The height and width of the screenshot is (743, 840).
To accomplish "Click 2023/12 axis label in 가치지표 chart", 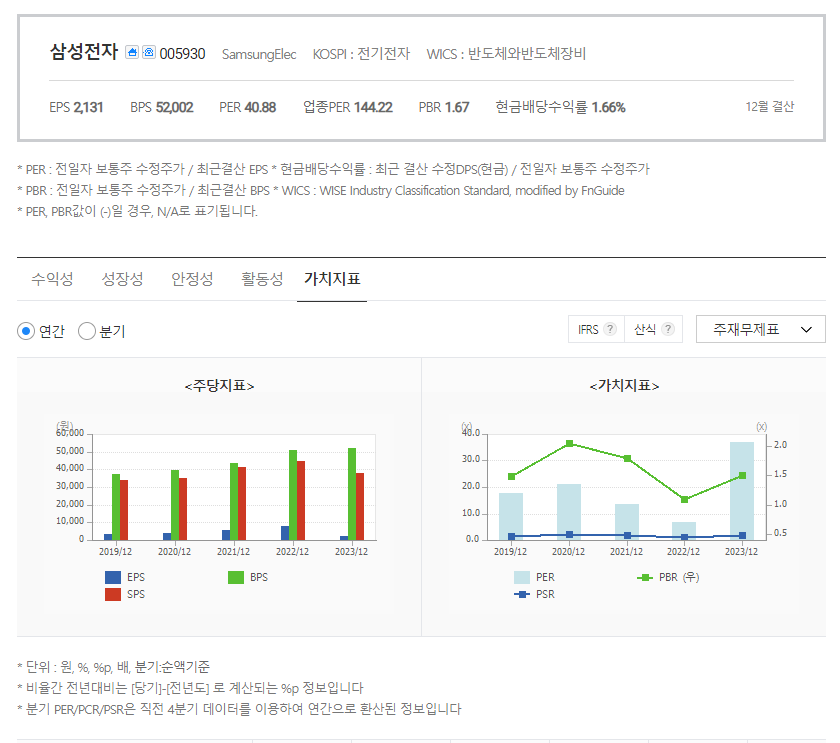I will (741, 551).
